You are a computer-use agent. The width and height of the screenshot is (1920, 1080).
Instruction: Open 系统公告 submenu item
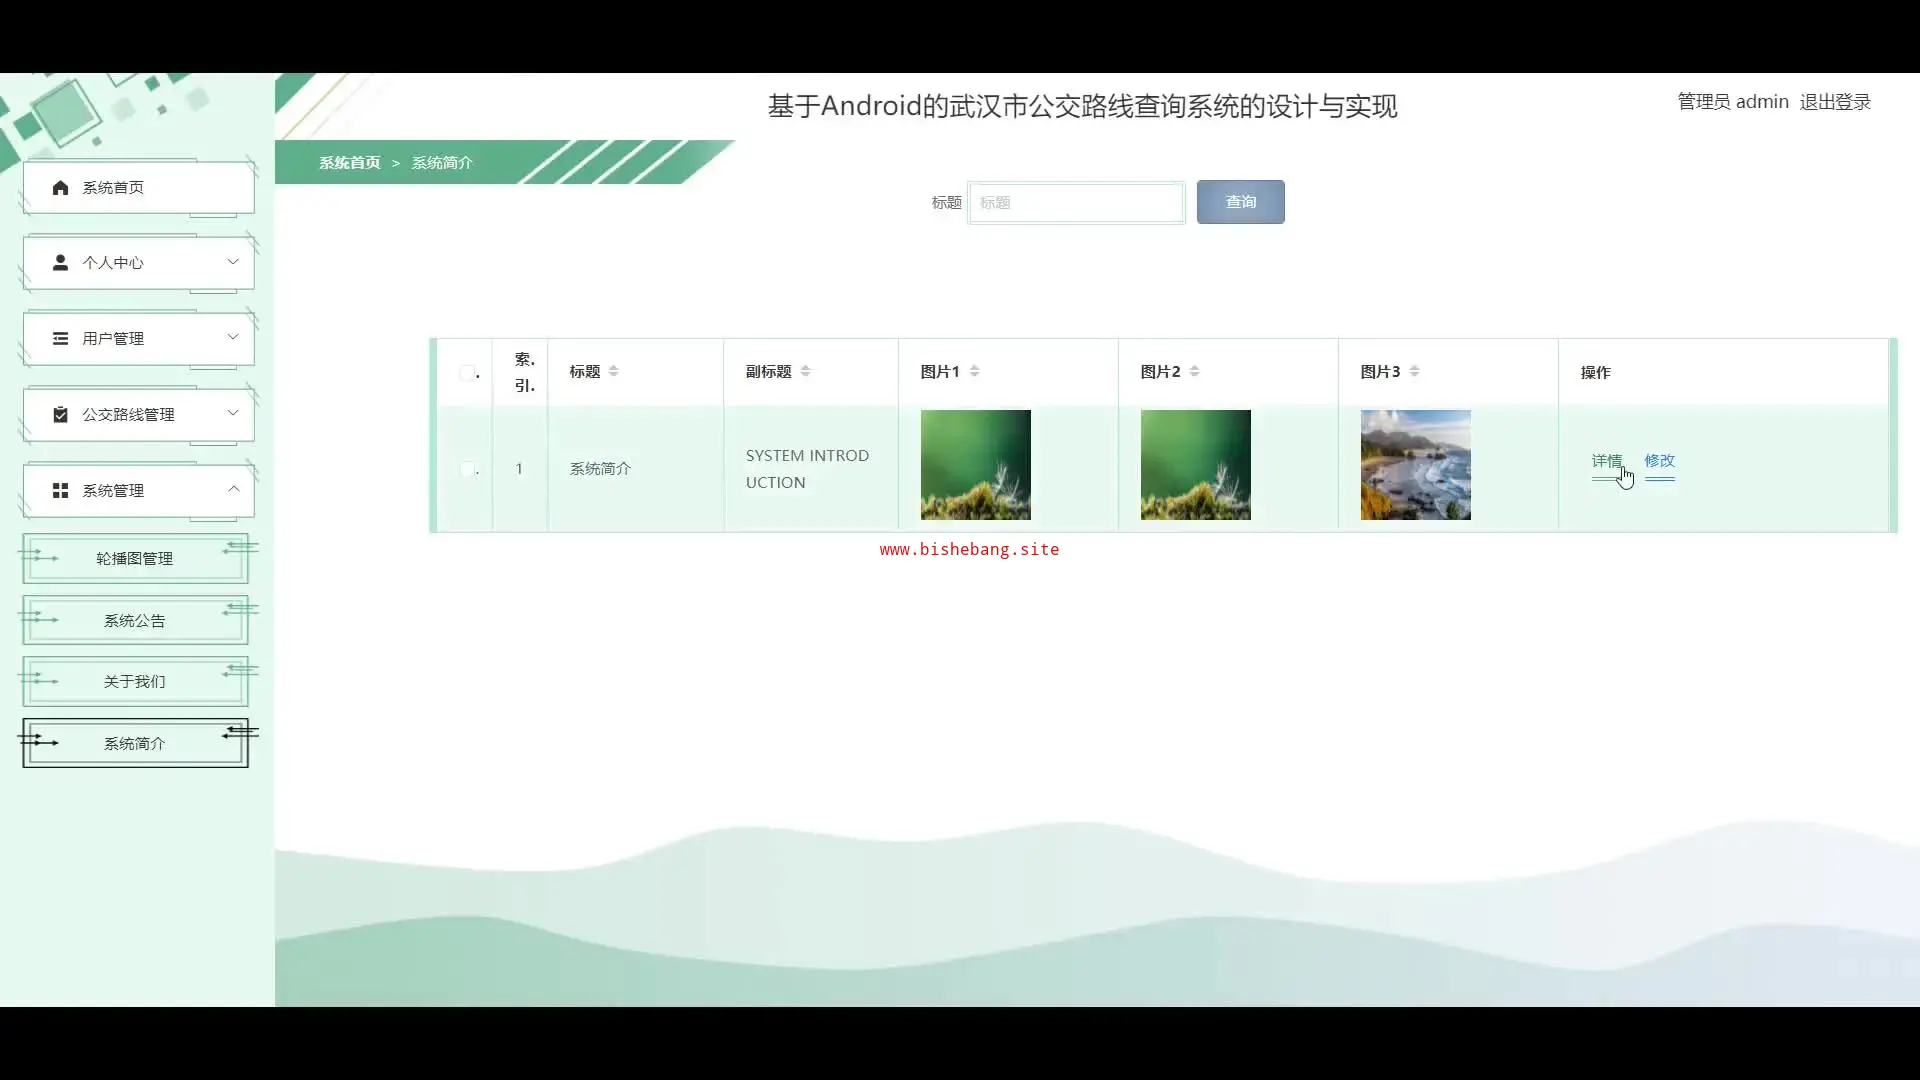pos(135,621)
